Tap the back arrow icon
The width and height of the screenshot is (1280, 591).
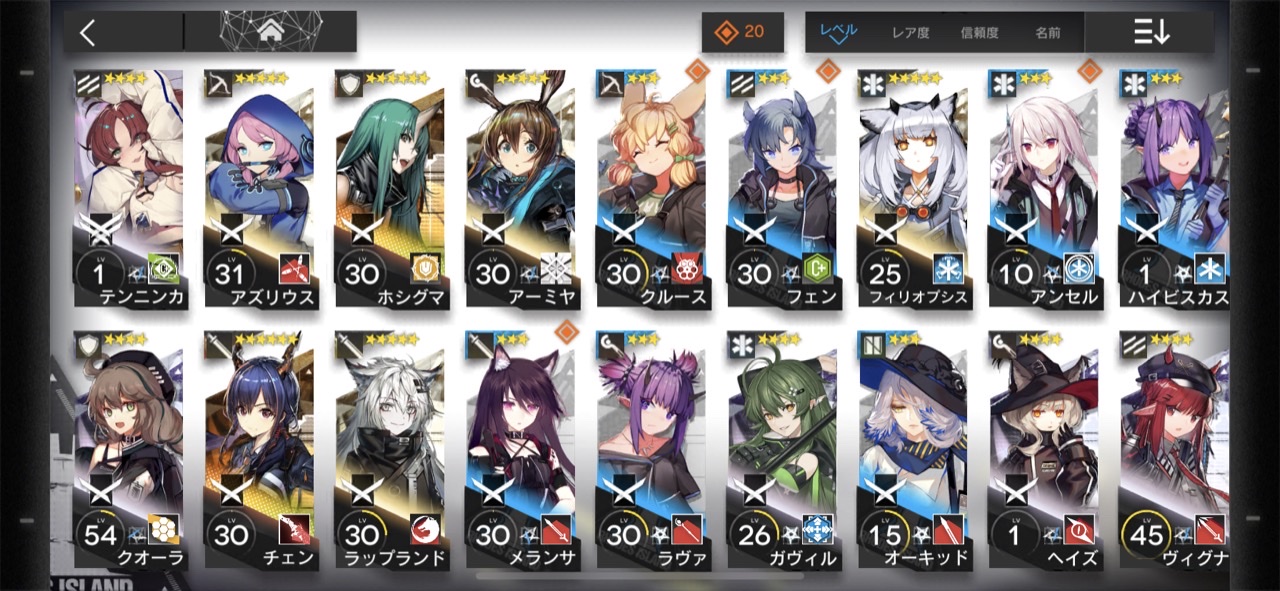[88, 32]
